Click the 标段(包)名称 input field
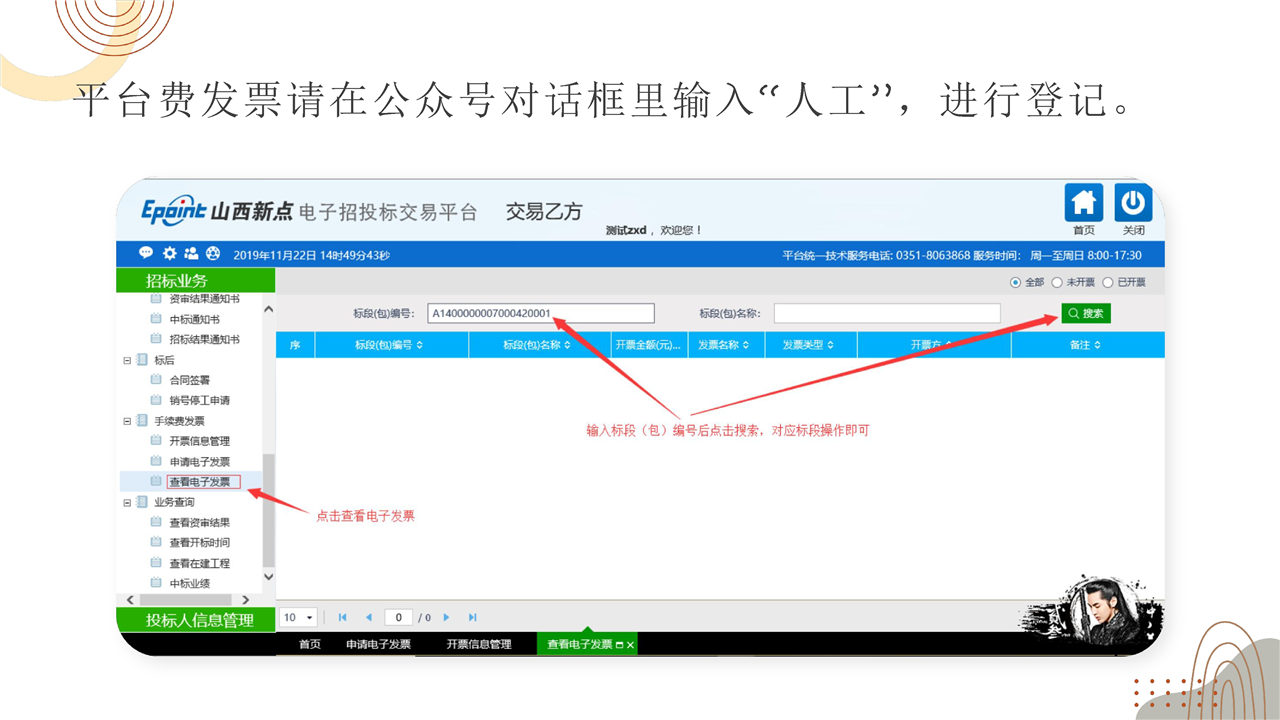Image resolution: width=1280 pixels, height=720 pixels. pyautogui.click(x=886, y=314)
